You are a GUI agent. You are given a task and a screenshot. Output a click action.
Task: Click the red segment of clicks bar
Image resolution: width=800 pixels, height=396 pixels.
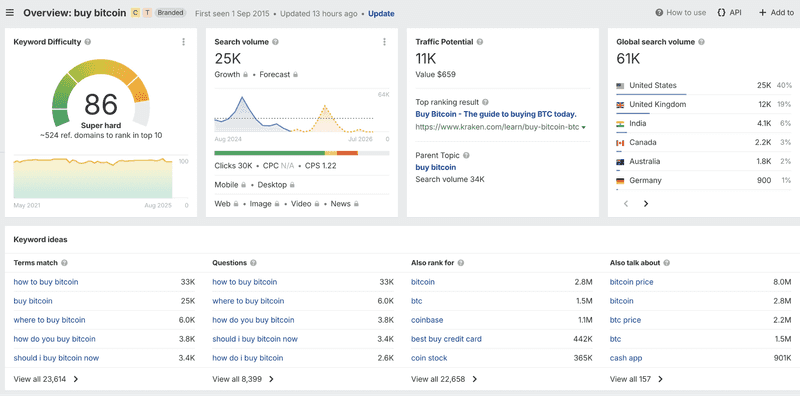[347, 153]
